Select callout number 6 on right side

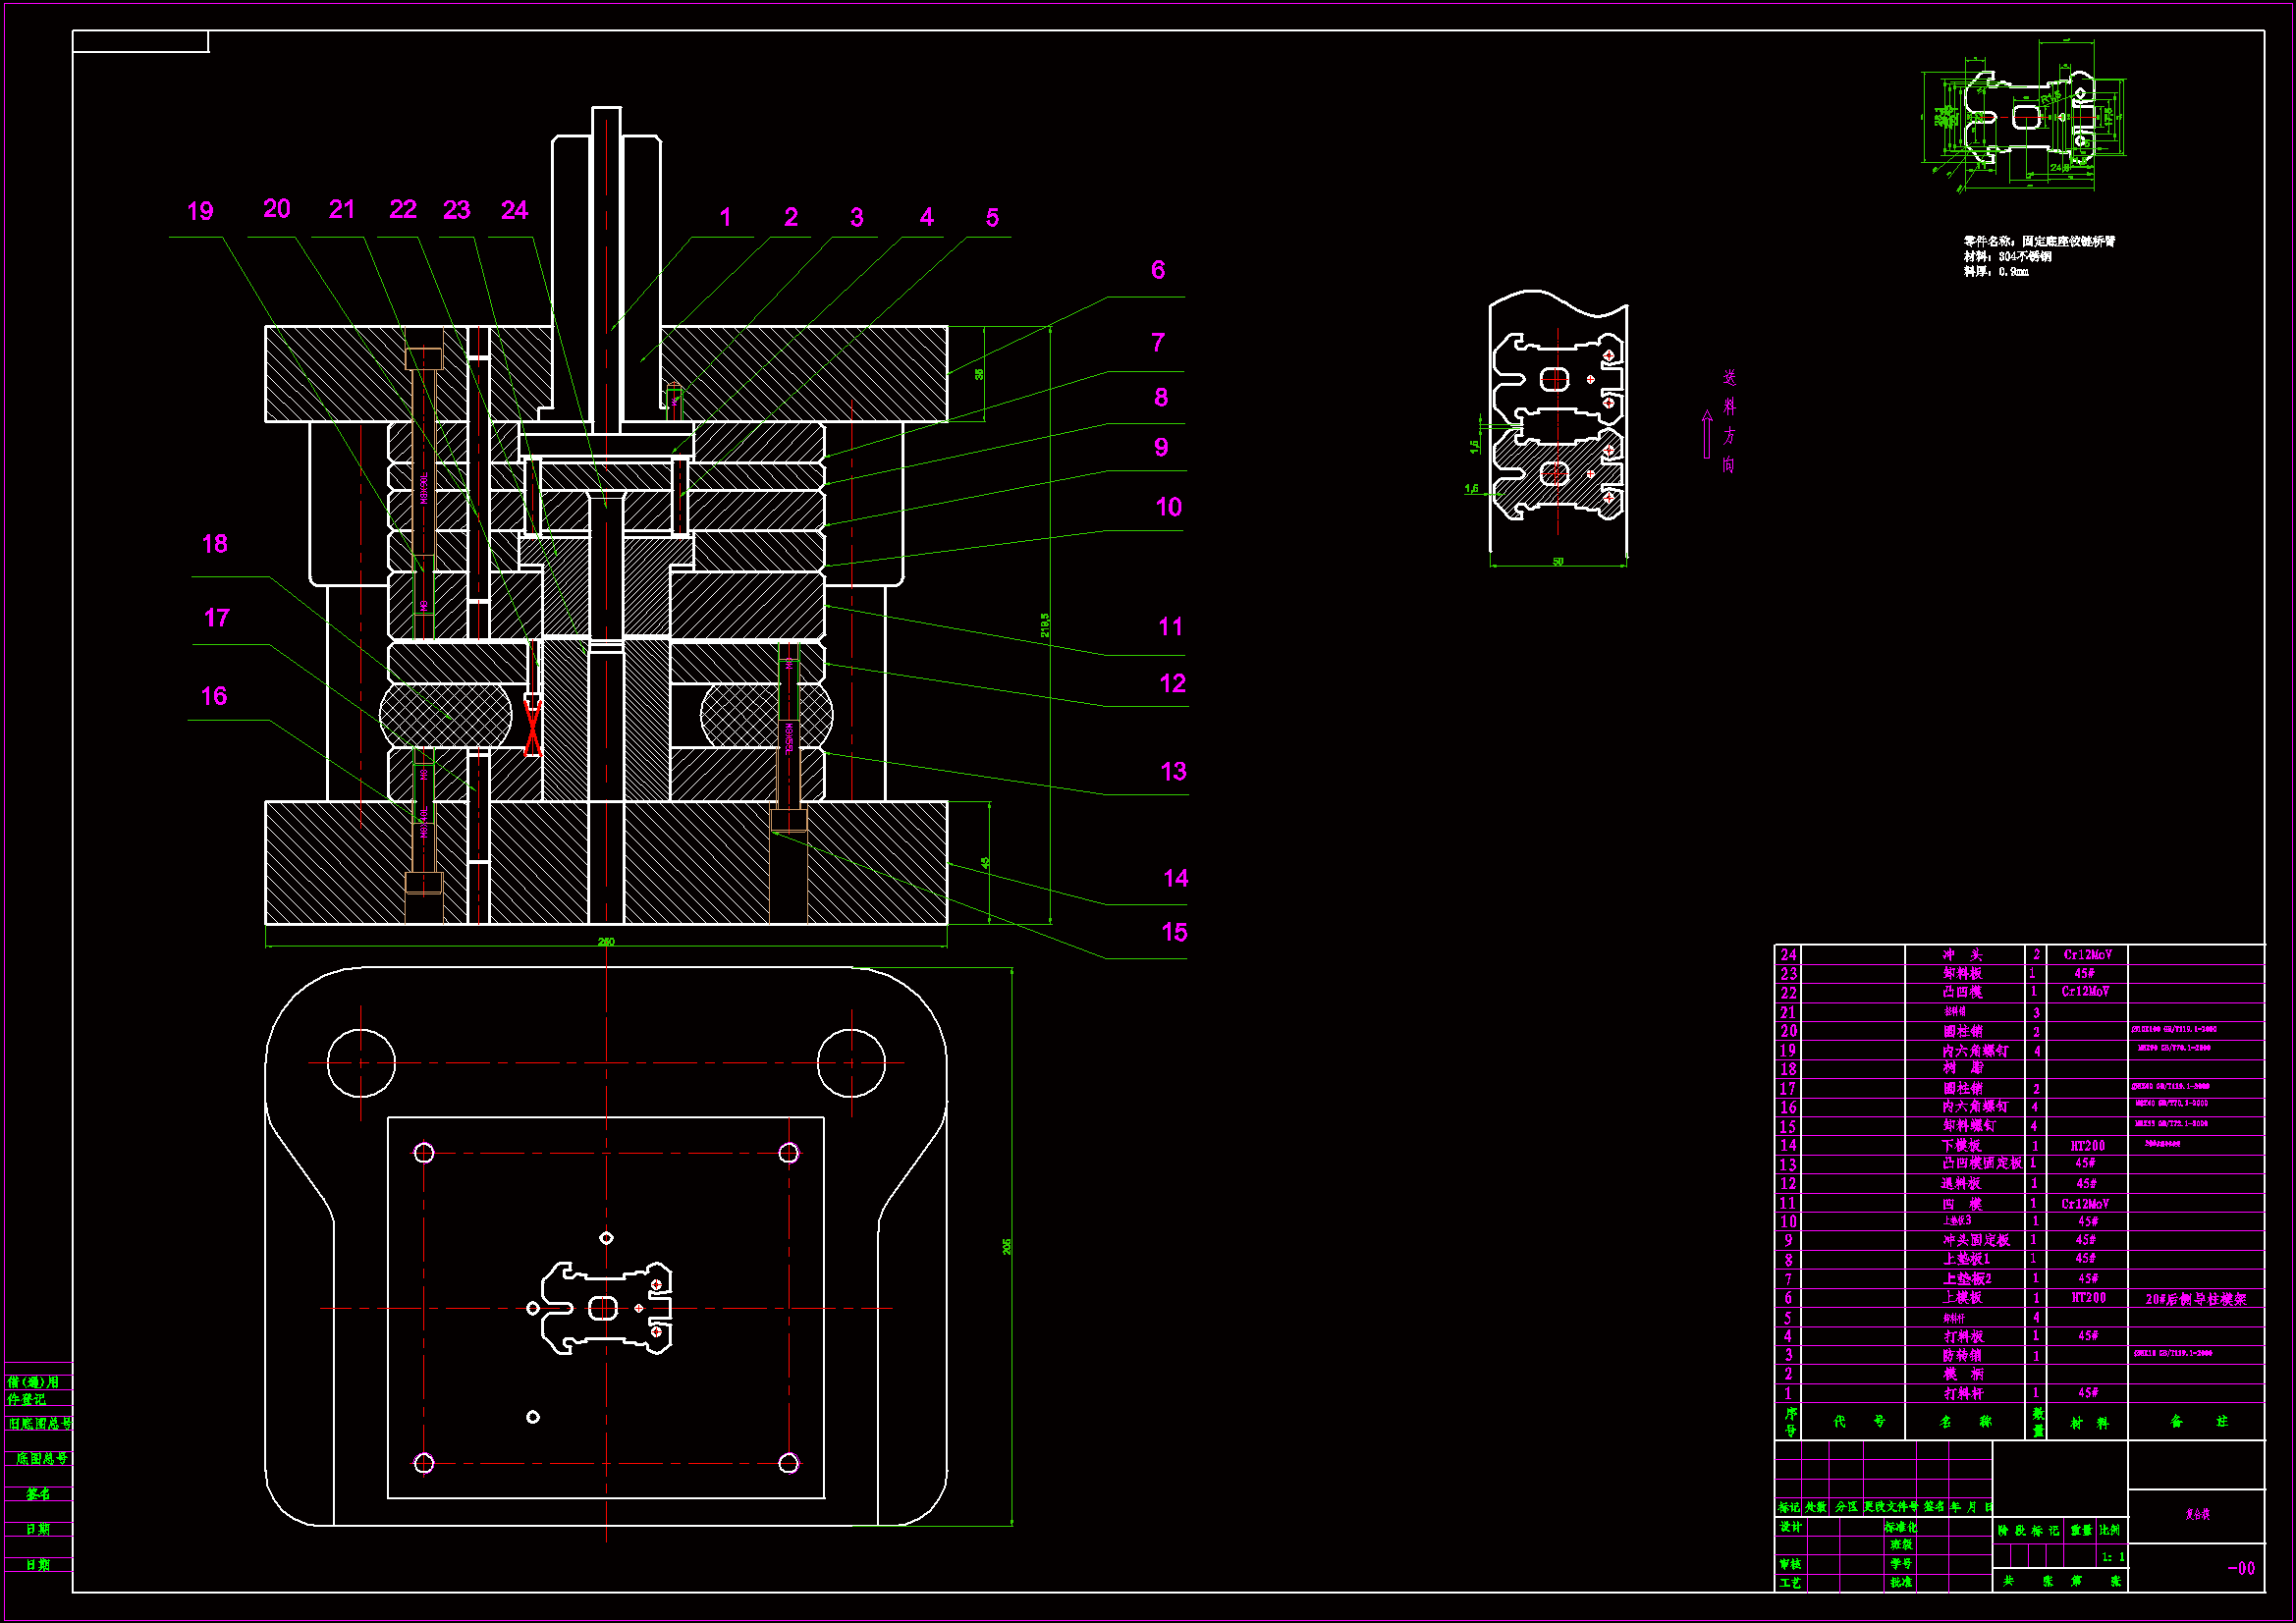pos(1157,270)
